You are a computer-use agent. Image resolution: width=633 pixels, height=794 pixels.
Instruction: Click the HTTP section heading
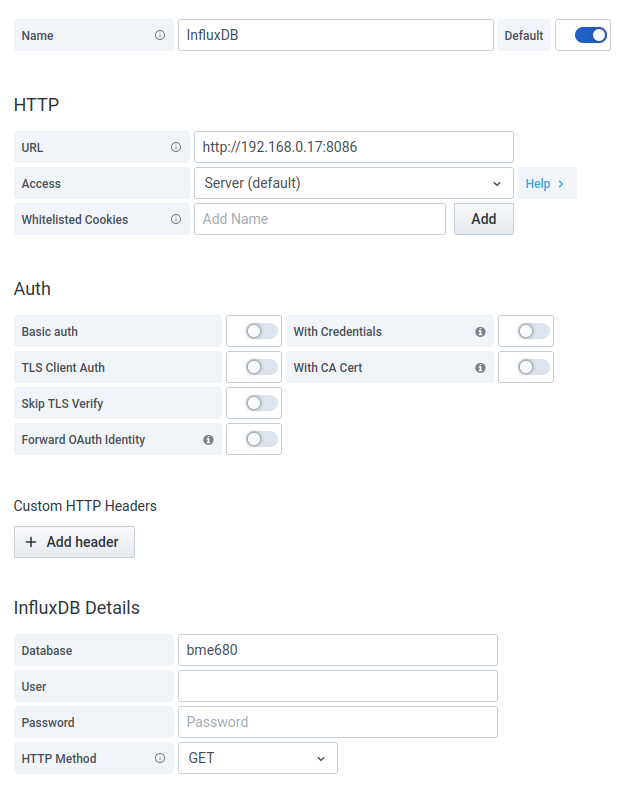pyautogui.click(x=36, y=105)
